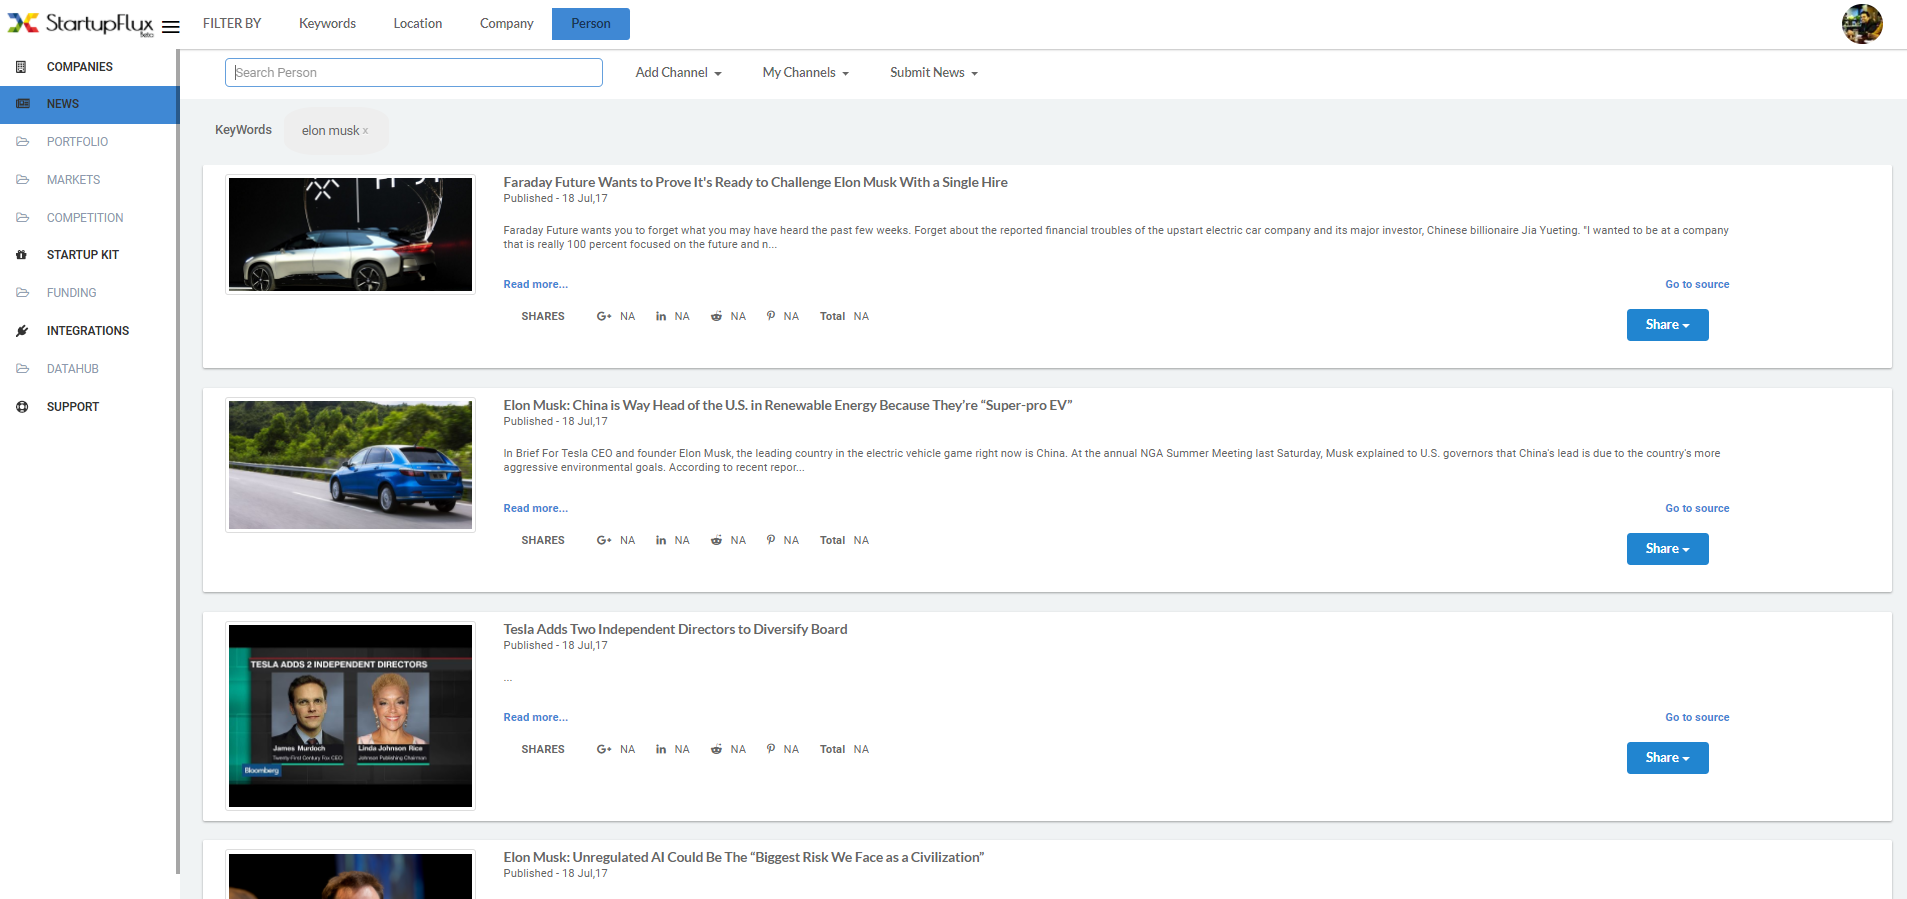Screen dimensions: 1907x899
Task: Click the Competition folder icon
Action: [22, 218]
